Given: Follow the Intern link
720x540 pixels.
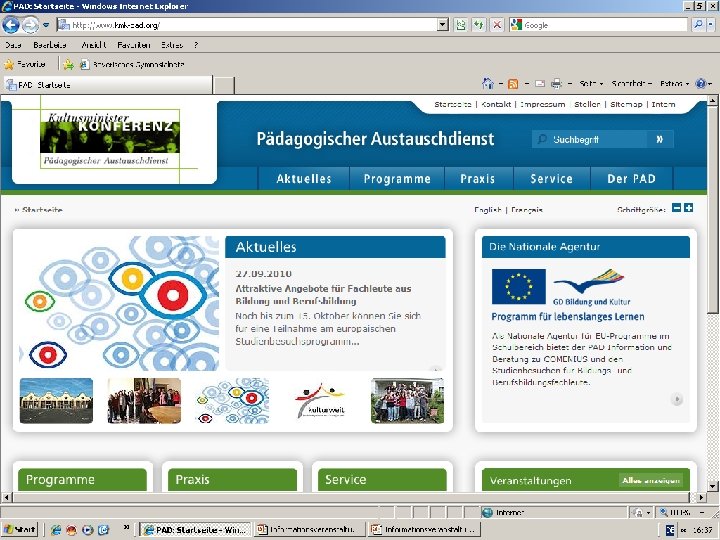Looking at the screenshot, I should [664, 104].
